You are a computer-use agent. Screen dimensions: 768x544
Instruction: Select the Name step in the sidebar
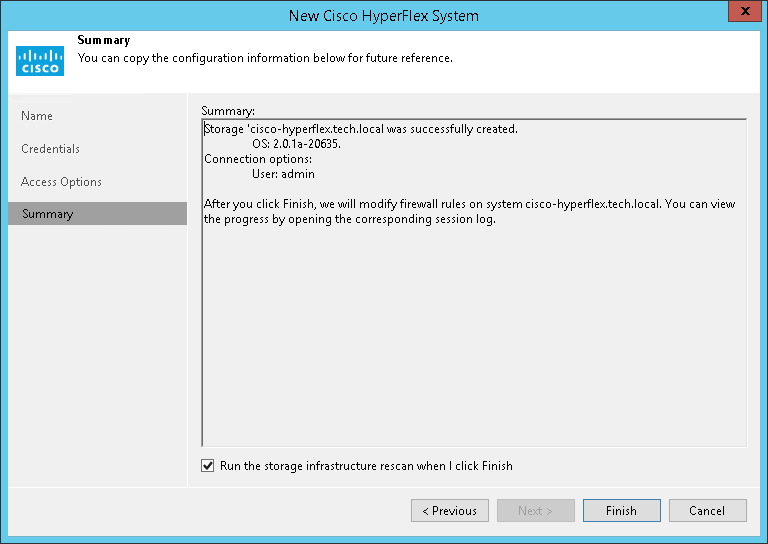(37, 116)
